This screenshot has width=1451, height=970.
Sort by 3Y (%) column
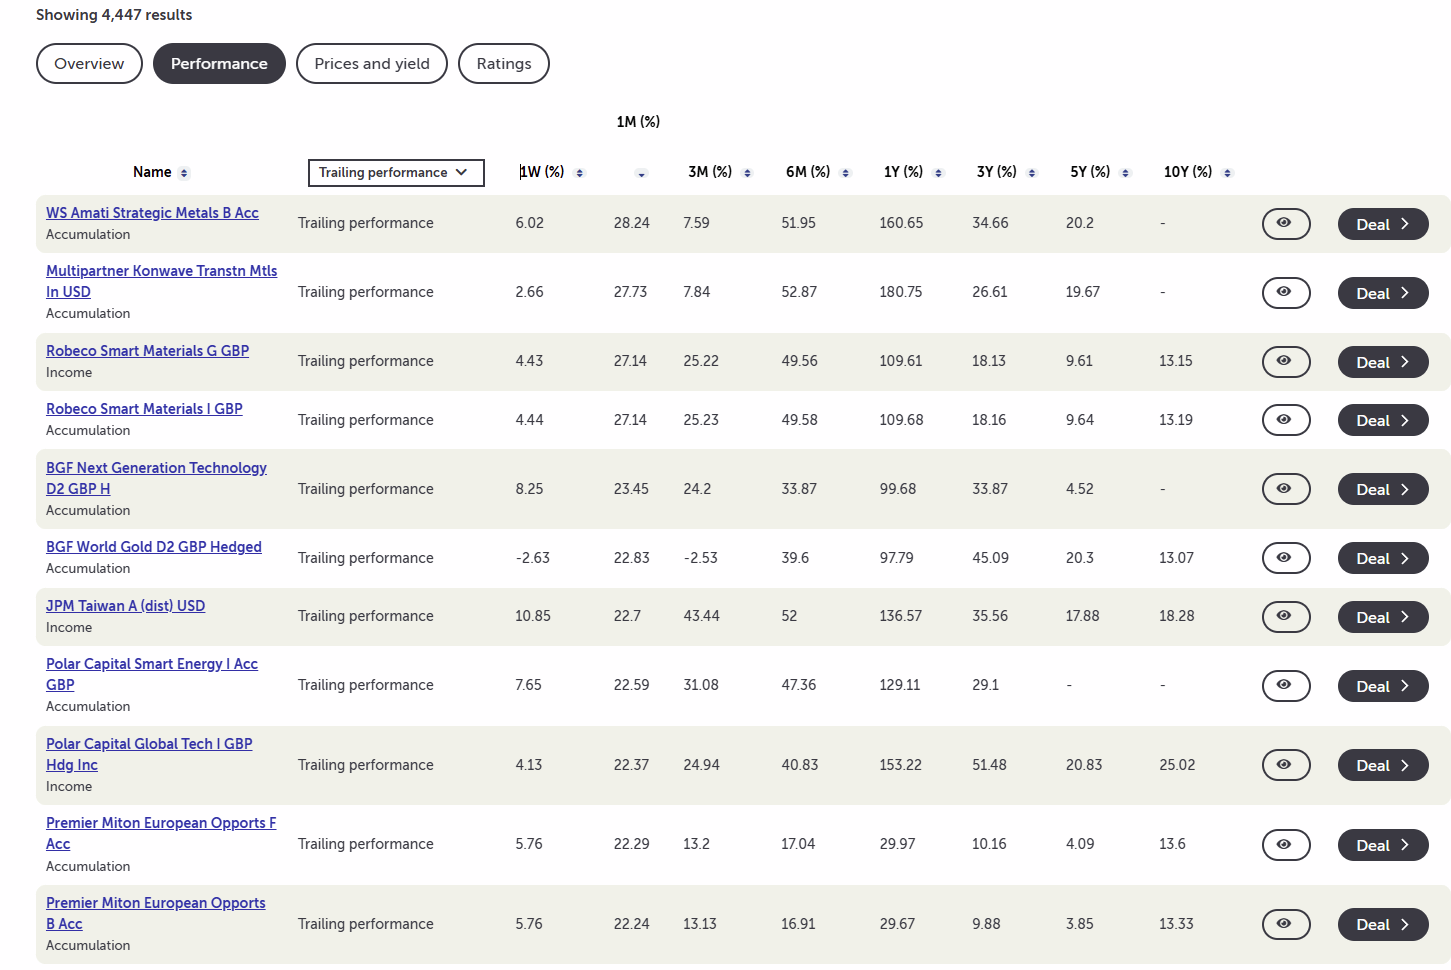(x=1032, y=173)
